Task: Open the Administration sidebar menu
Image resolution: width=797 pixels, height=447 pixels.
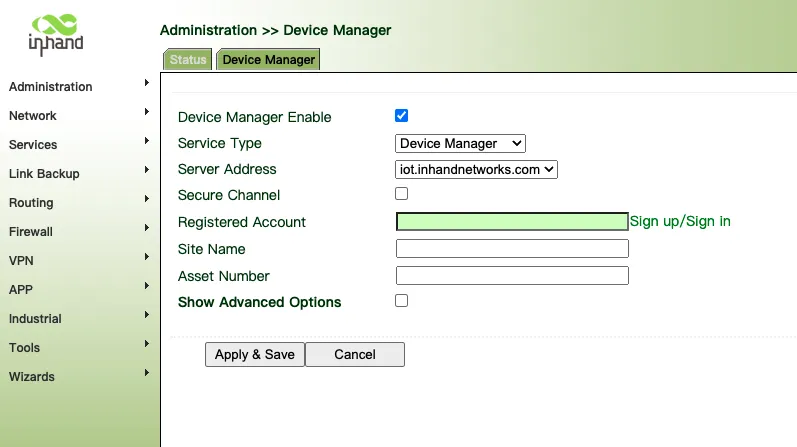Action: [x=50, y=86]
